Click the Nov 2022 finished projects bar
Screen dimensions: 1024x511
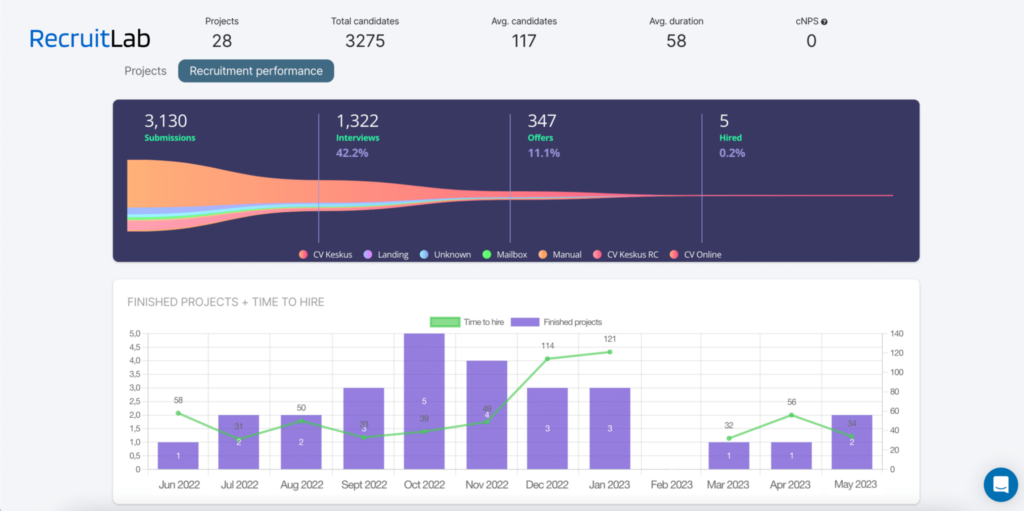point(487,415)
